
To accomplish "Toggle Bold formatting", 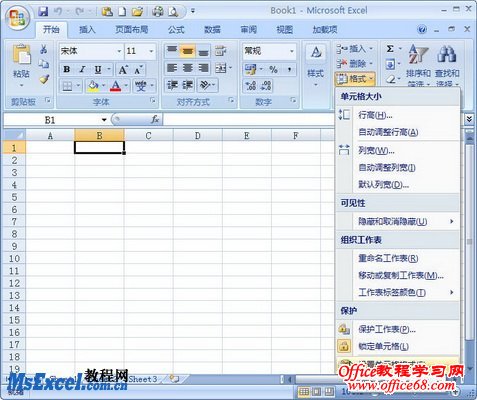I will [x=67, y=69].
